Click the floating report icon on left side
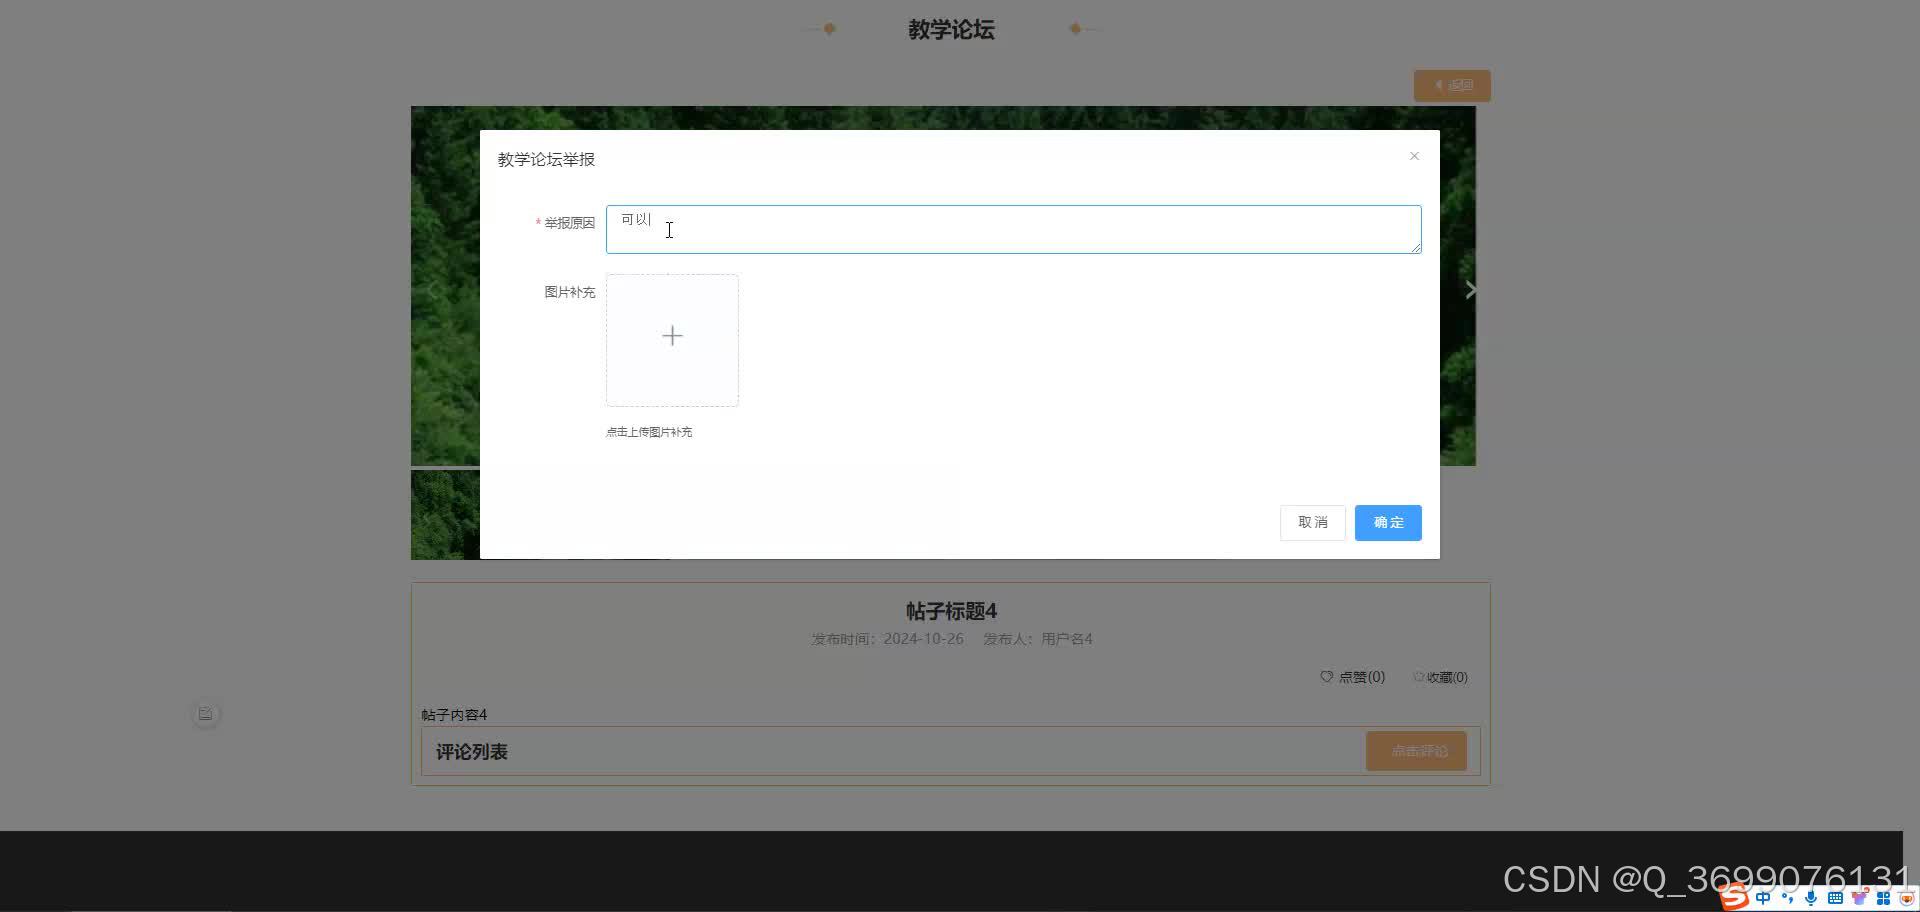 [205, 714]
